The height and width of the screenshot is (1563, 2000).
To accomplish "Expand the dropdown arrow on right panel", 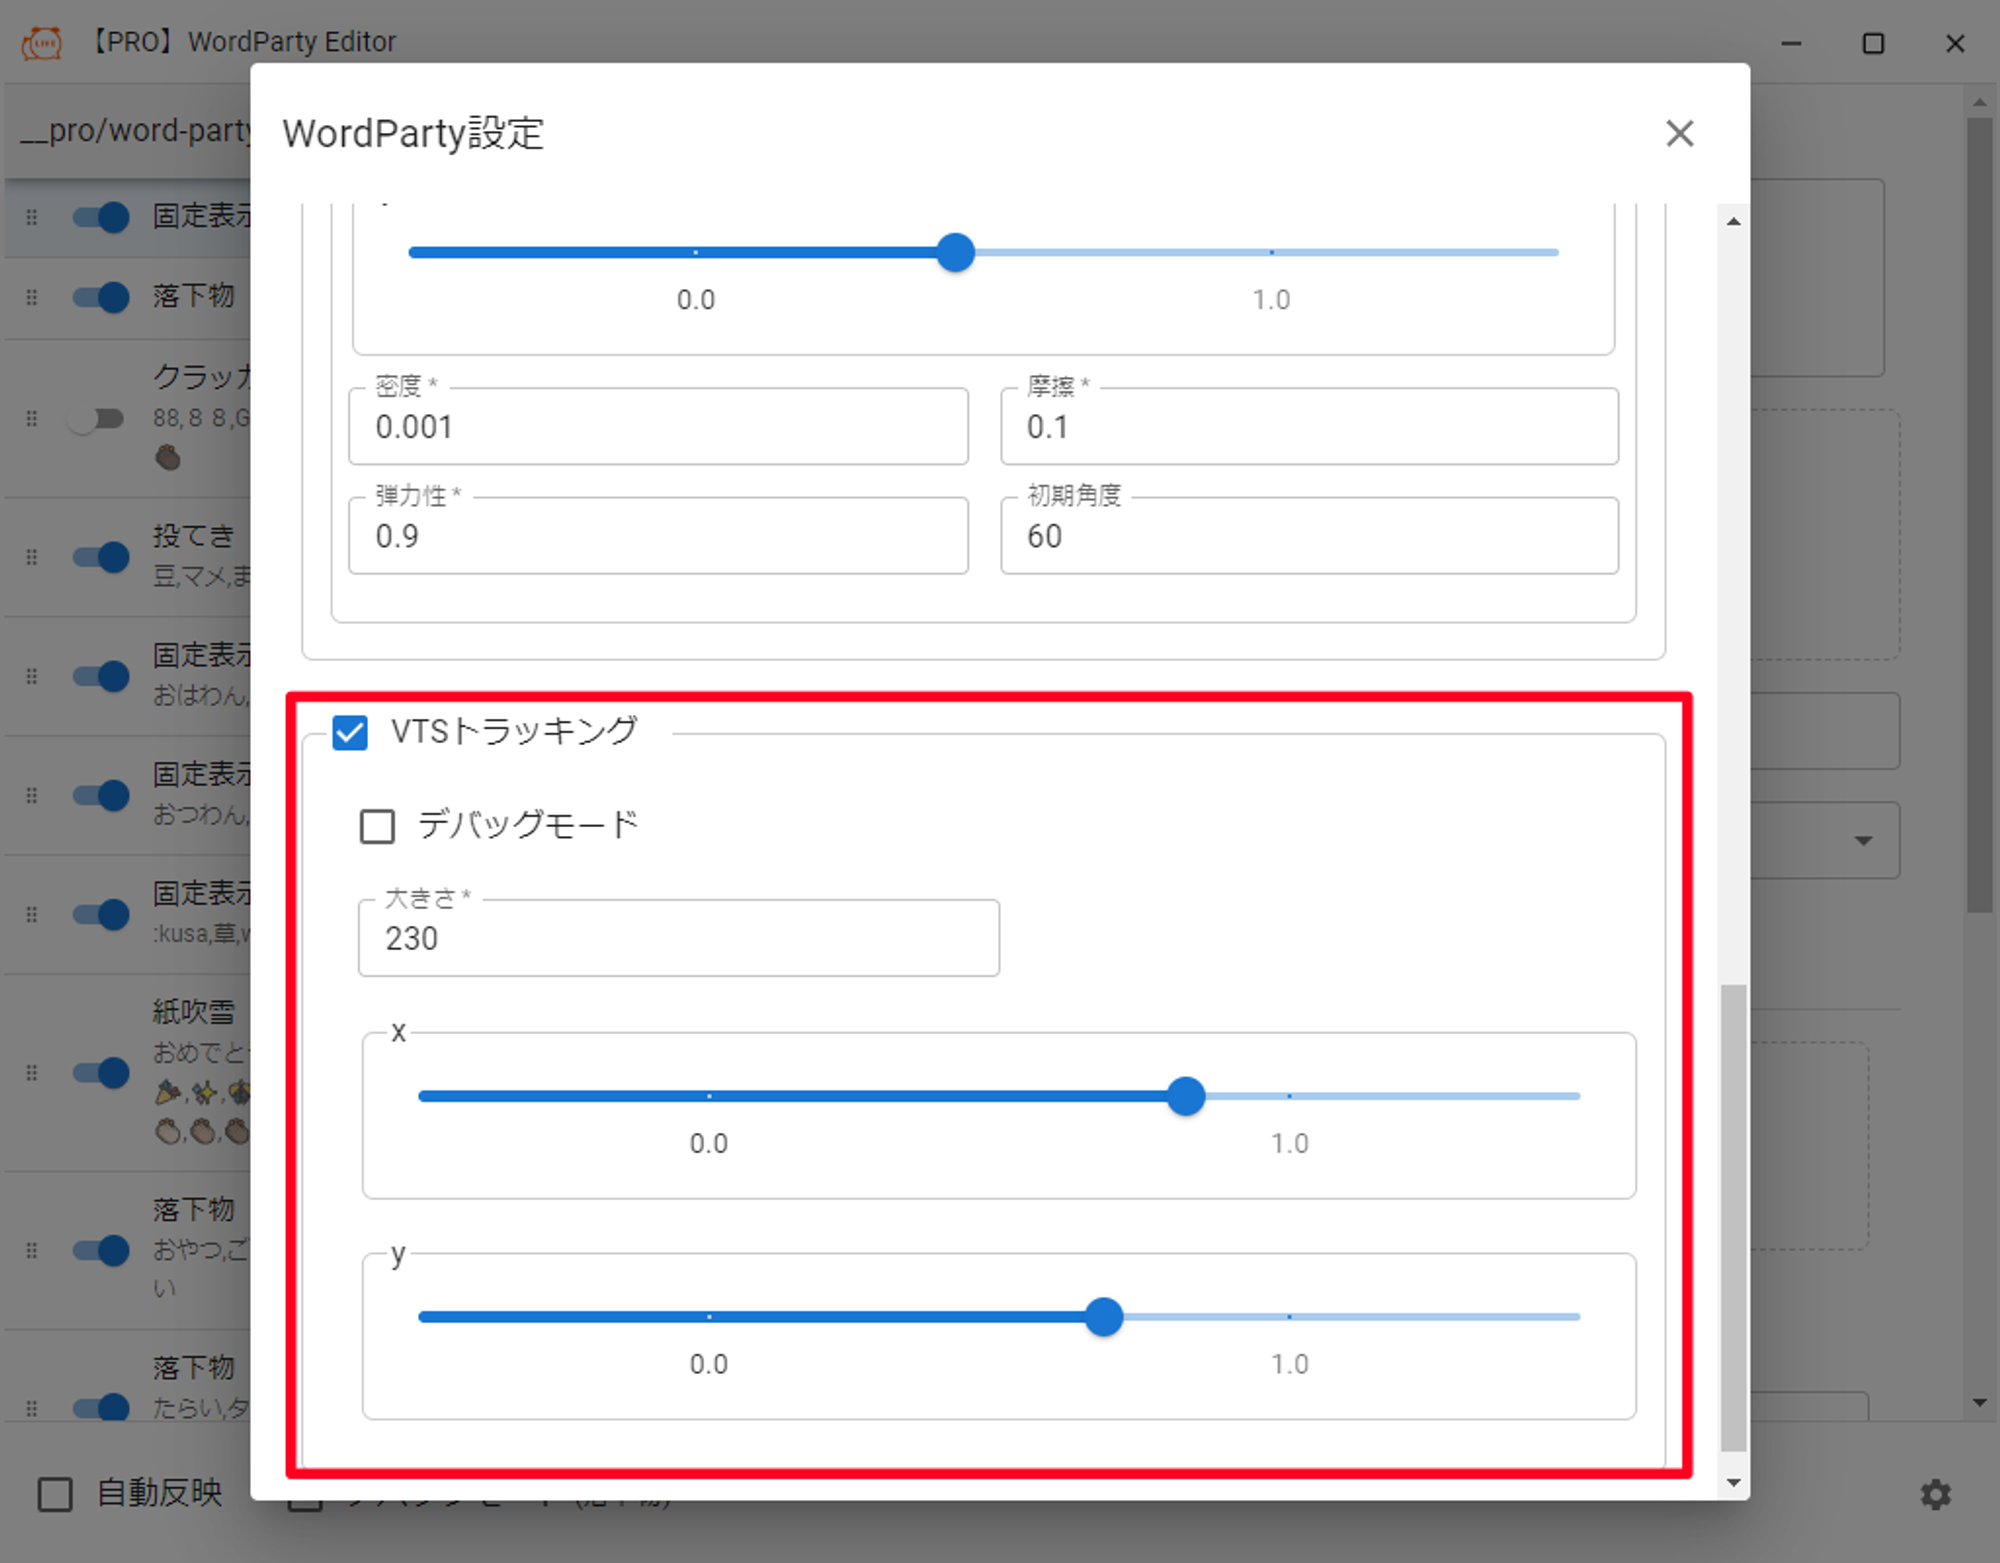I will coord(1863,840).
